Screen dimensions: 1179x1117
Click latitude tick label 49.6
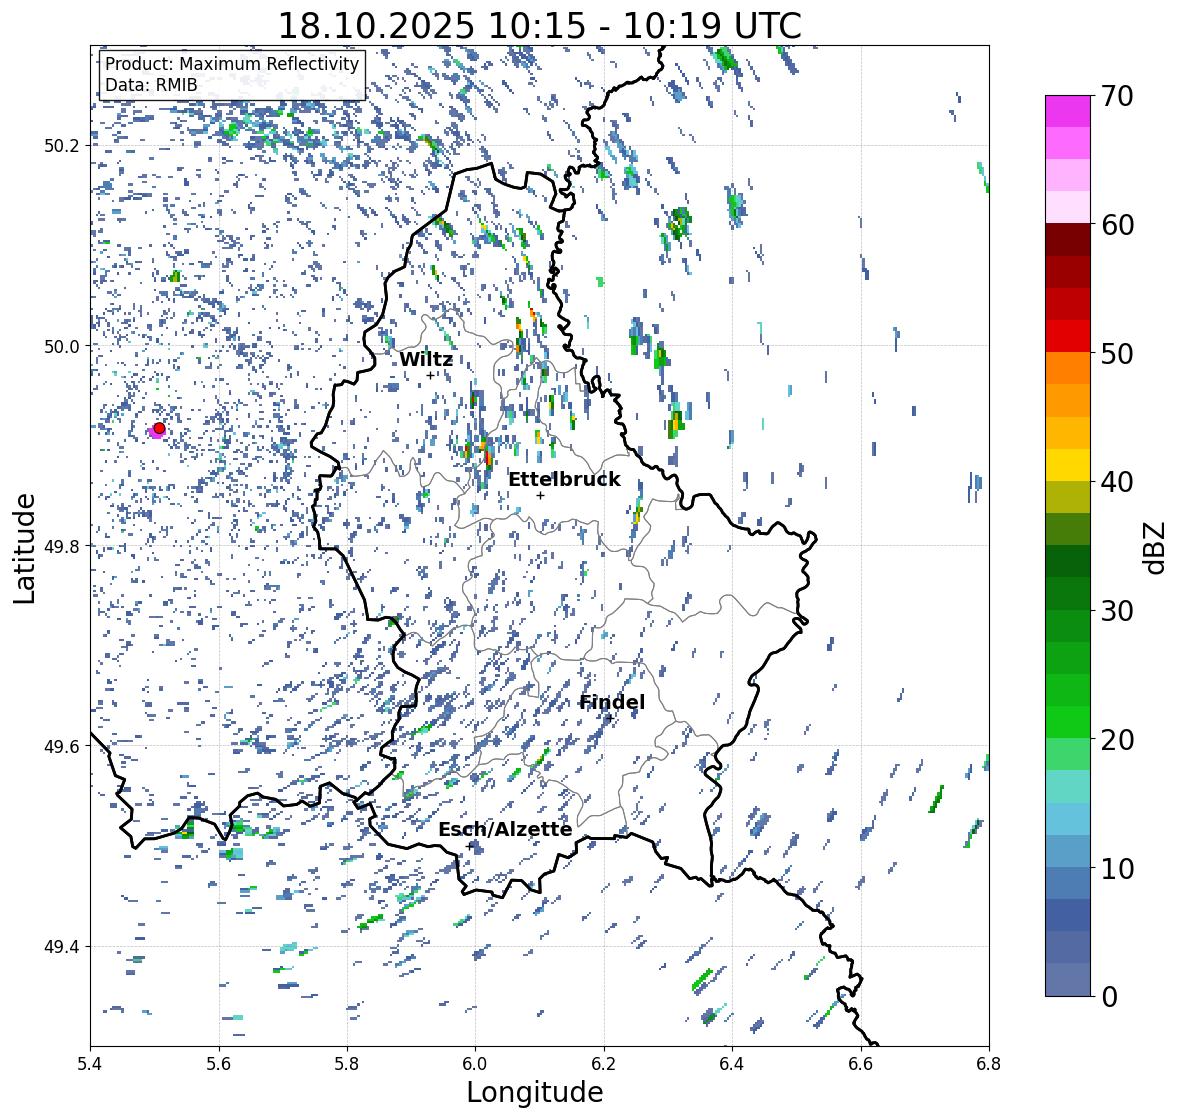pos(62,746)
